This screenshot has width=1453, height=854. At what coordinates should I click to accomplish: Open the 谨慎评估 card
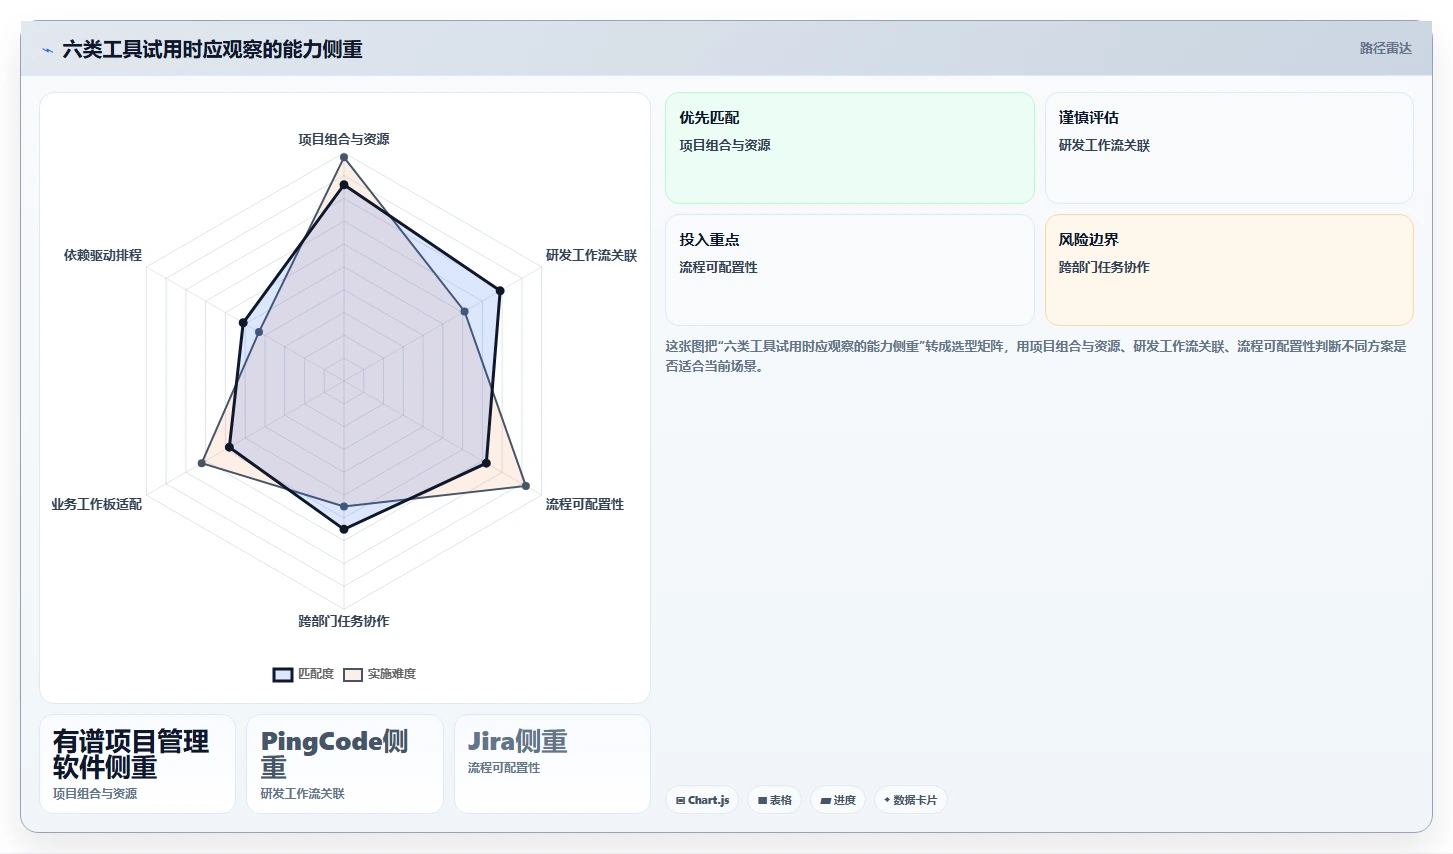pyautogui.click(x=1229, y=148)
